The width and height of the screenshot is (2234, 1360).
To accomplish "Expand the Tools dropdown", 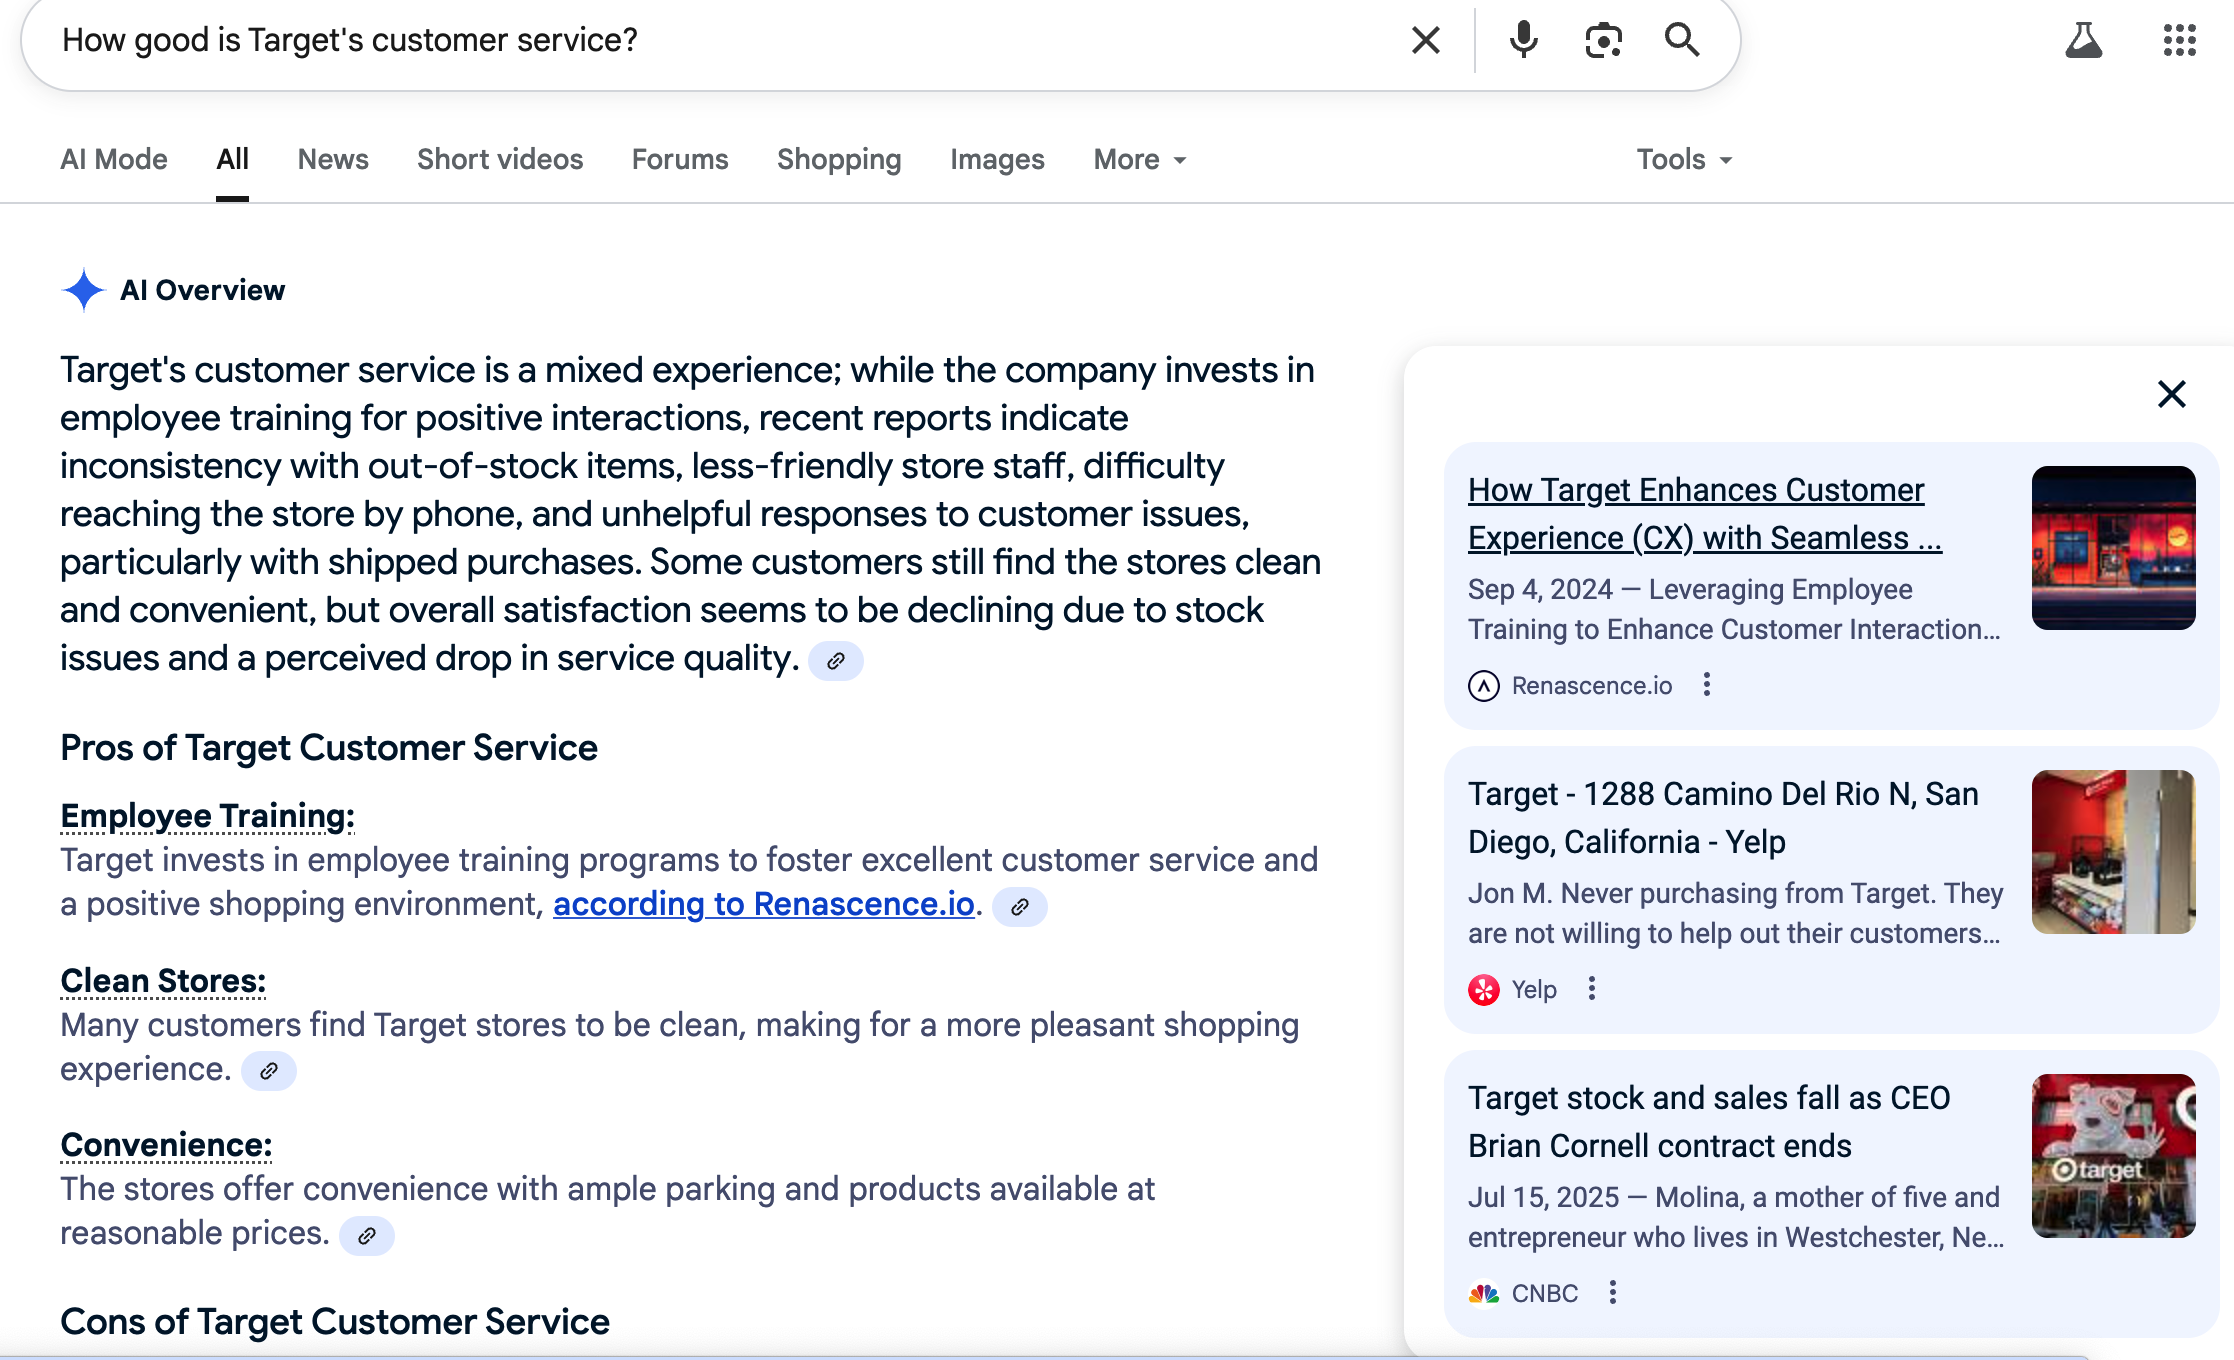I will [1684, 159].
